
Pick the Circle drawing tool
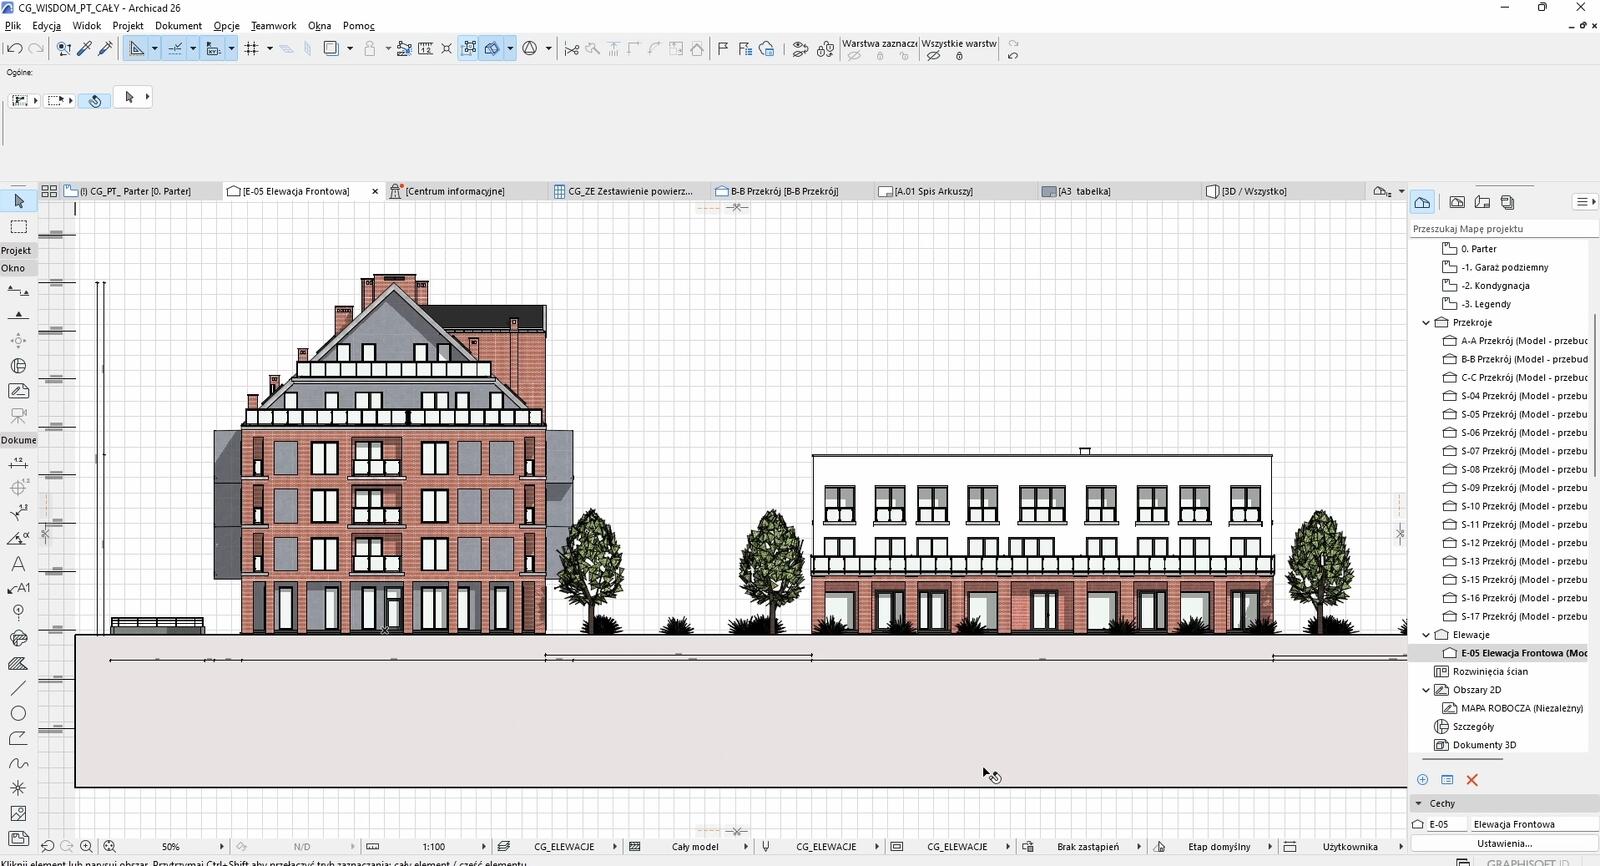click(x=18, y=714)
